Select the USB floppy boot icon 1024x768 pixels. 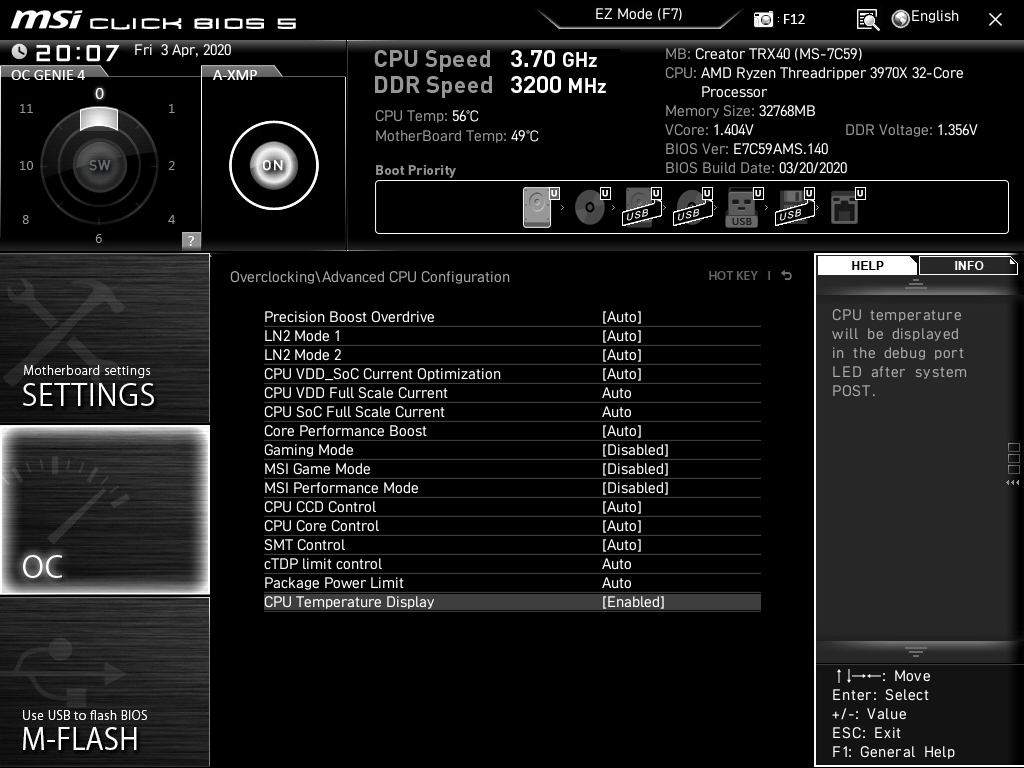click(793, 207)
